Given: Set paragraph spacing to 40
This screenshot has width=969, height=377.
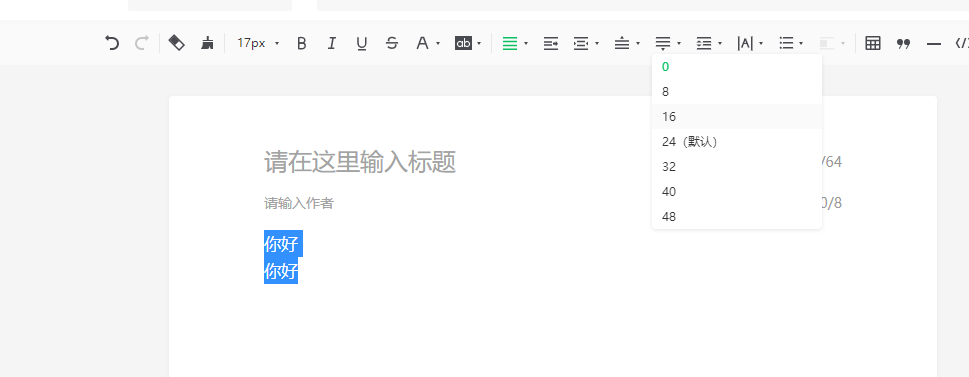Looking at the screenshot, I should pyautogui.click(x=737, y=192).
